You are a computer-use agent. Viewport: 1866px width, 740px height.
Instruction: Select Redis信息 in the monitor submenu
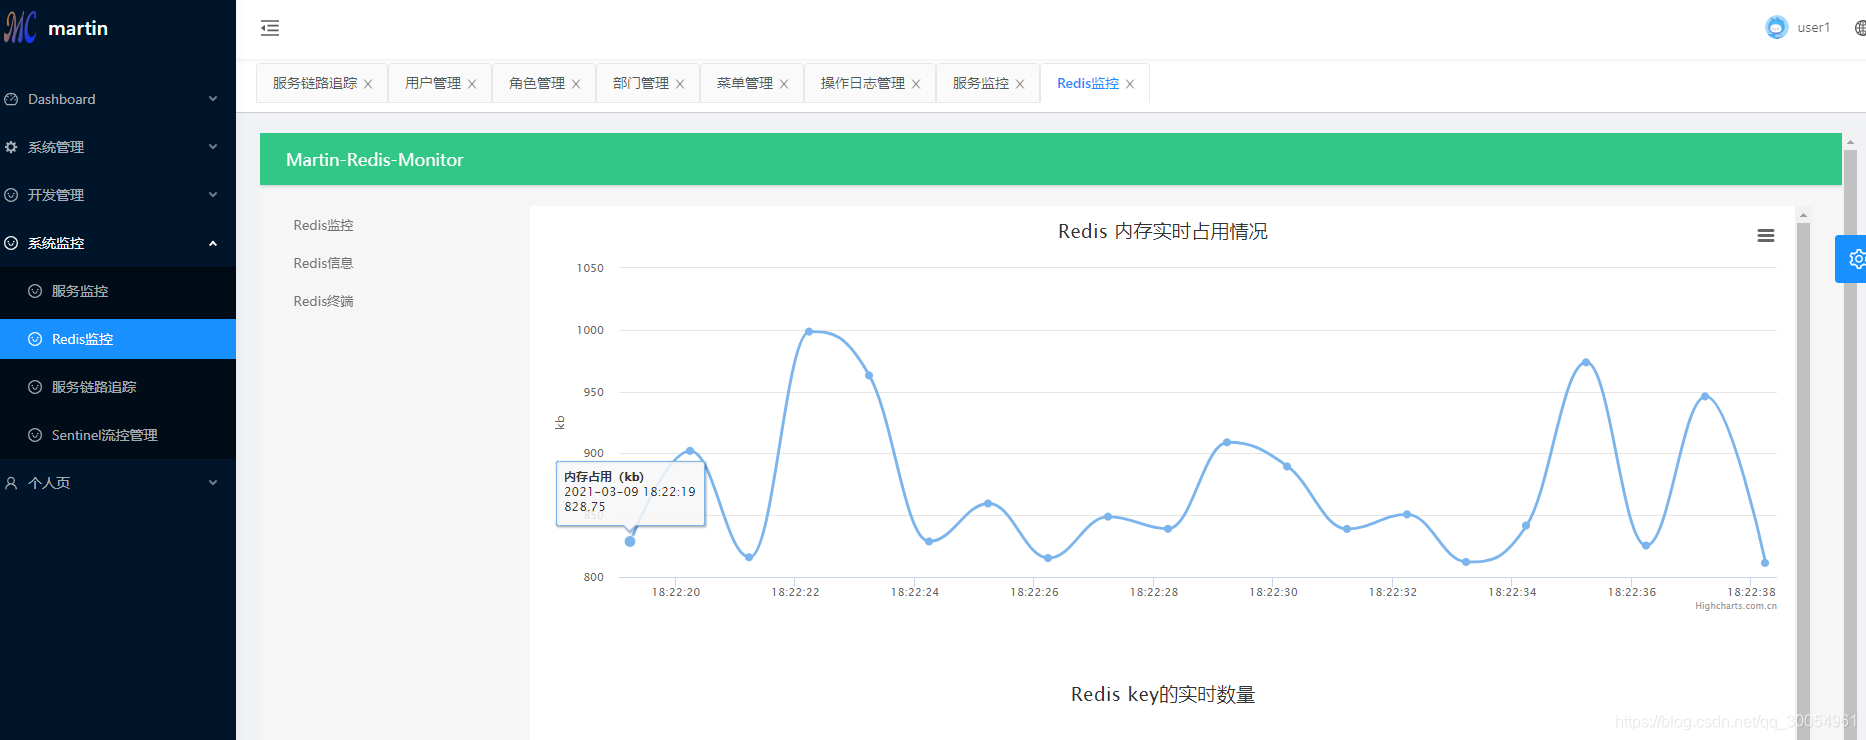(x=323, y=263)
